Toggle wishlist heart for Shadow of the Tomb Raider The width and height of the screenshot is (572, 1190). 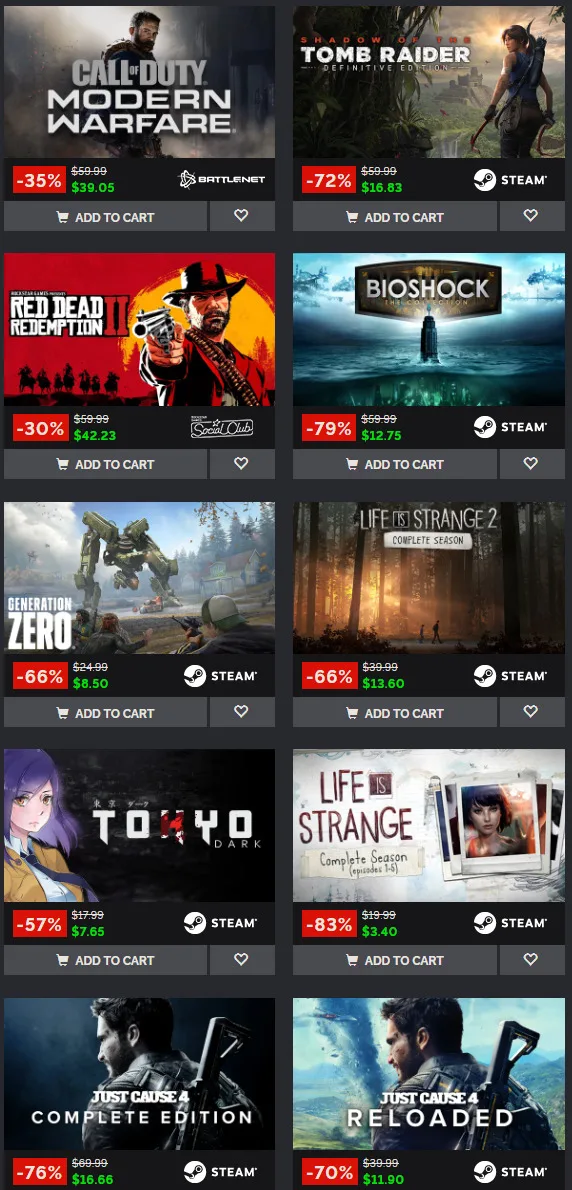(x=531, y=216)
